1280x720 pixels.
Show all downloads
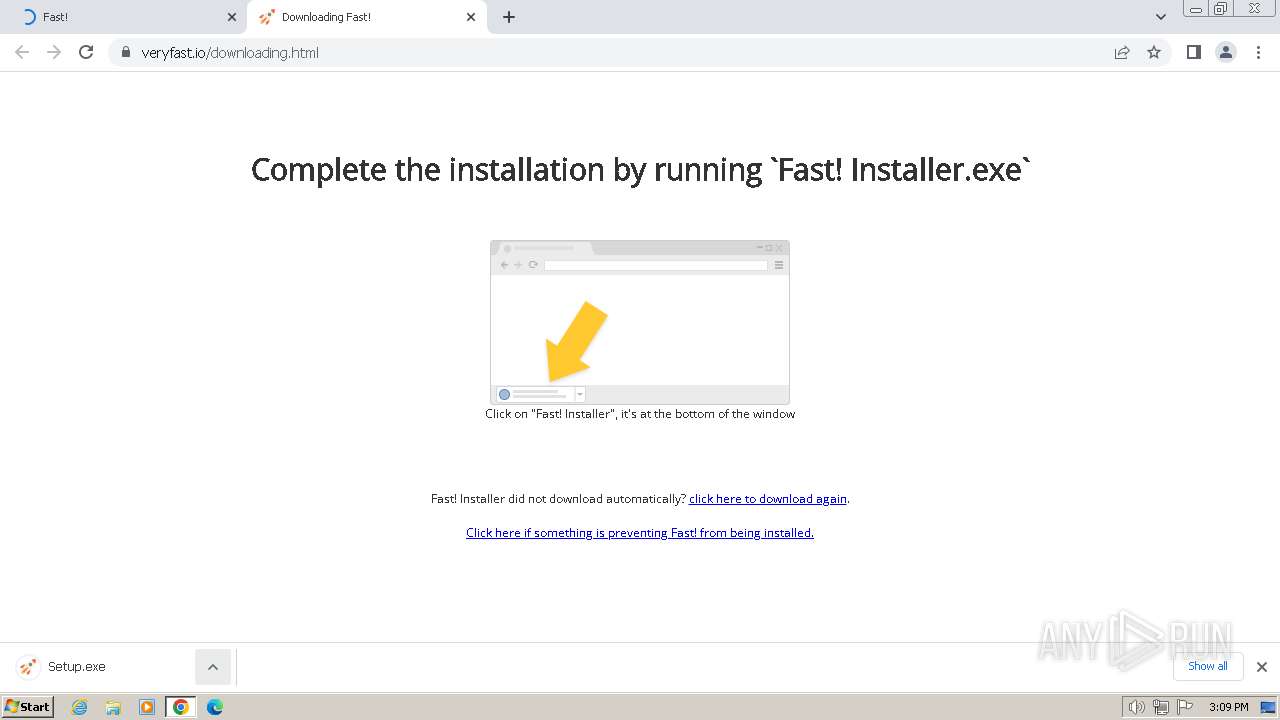tap(1208, 666)
